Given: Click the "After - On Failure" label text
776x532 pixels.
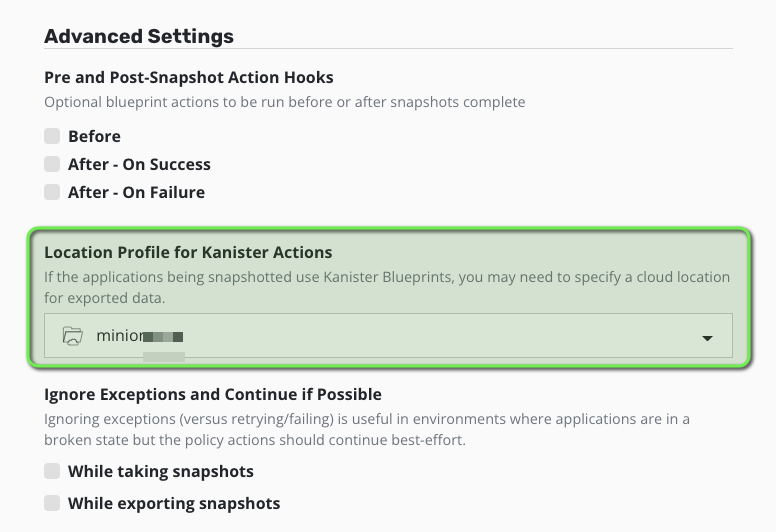Looking at the screenshot, I should pos(136,192).
